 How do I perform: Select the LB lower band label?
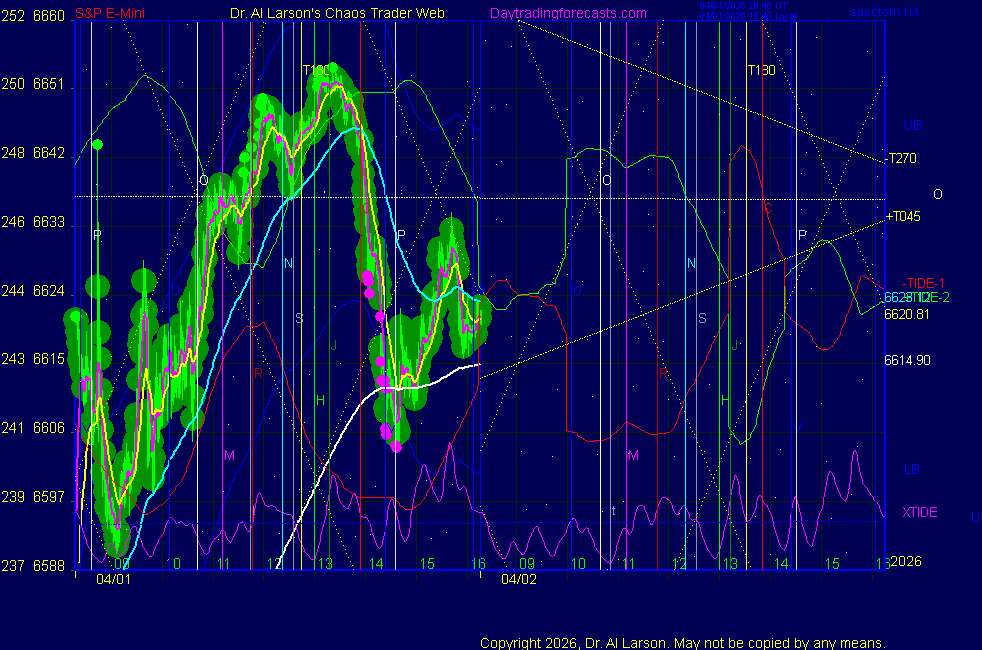coord(912,469)
